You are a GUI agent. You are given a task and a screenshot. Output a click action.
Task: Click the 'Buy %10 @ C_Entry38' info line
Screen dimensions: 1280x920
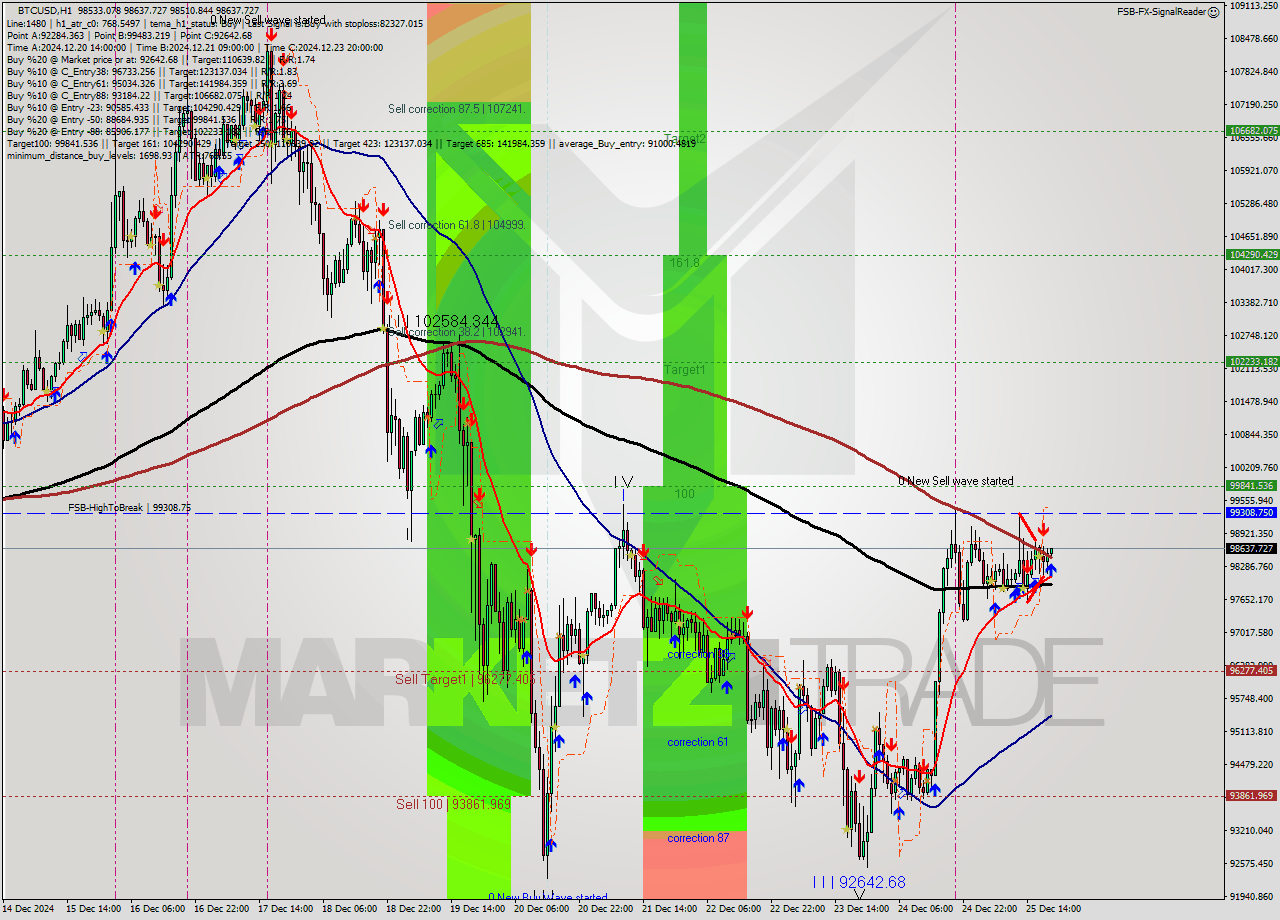152,71
